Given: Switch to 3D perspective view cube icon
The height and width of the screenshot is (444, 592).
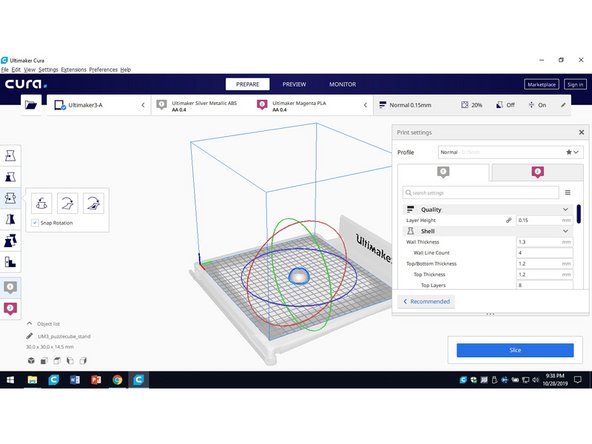Looking at the screenshot, I should pyautogui.click(x=31, y=361).
